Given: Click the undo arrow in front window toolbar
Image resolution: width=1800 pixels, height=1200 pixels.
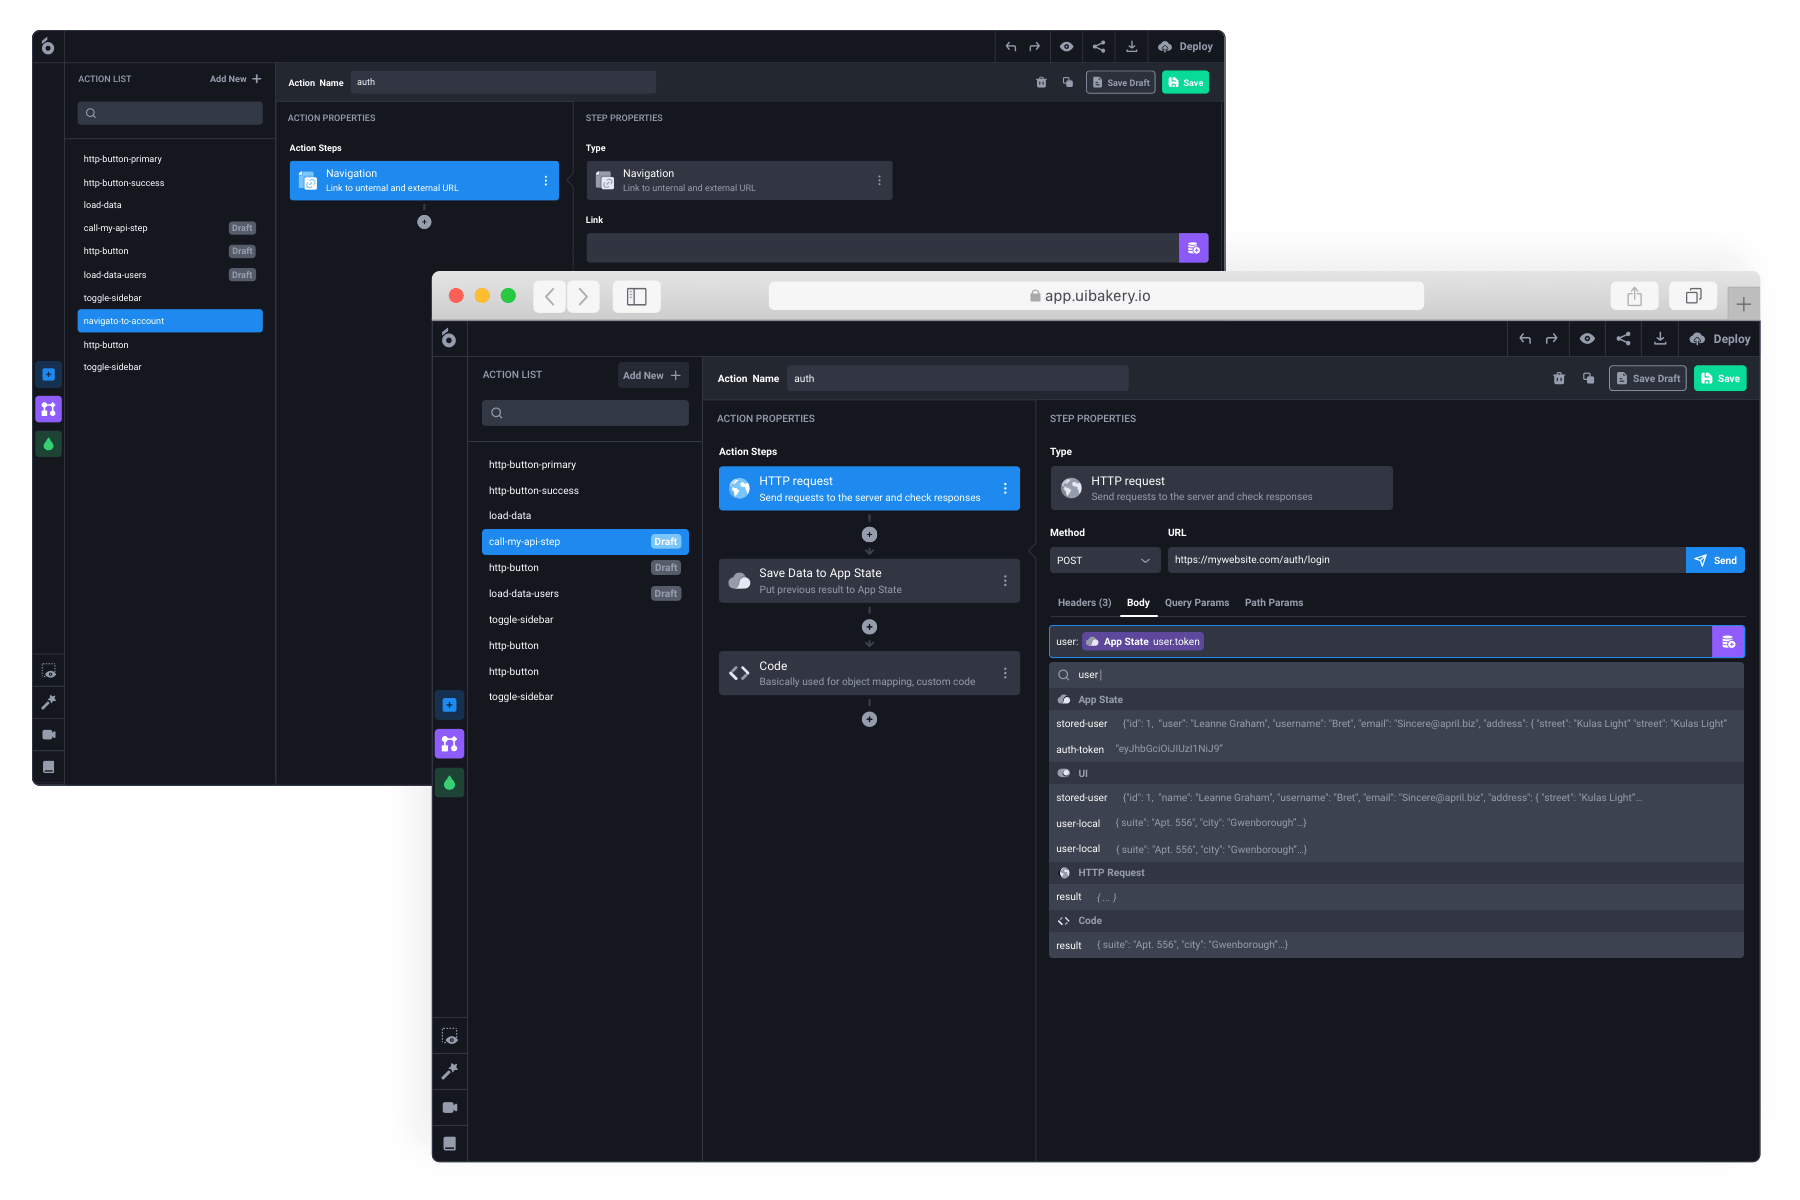Looking at the screenshot, I should pos(1525,339).
